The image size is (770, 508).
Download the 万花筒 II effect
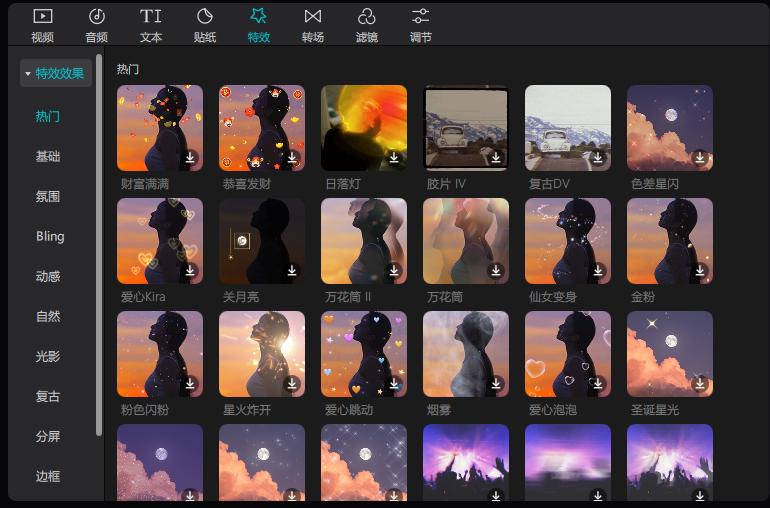click(x=394, y=271)
